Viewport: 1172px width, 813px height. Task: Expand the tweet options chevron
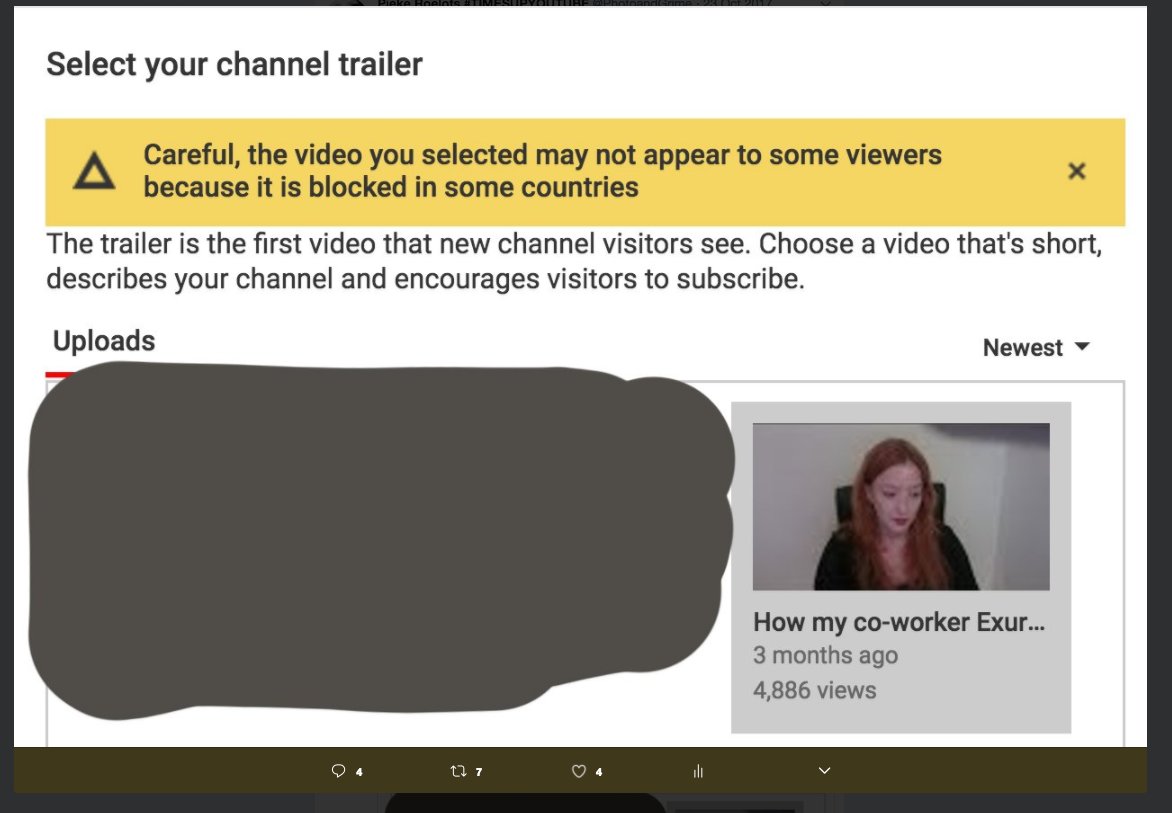pyautogui.click(x=824, y=770)
